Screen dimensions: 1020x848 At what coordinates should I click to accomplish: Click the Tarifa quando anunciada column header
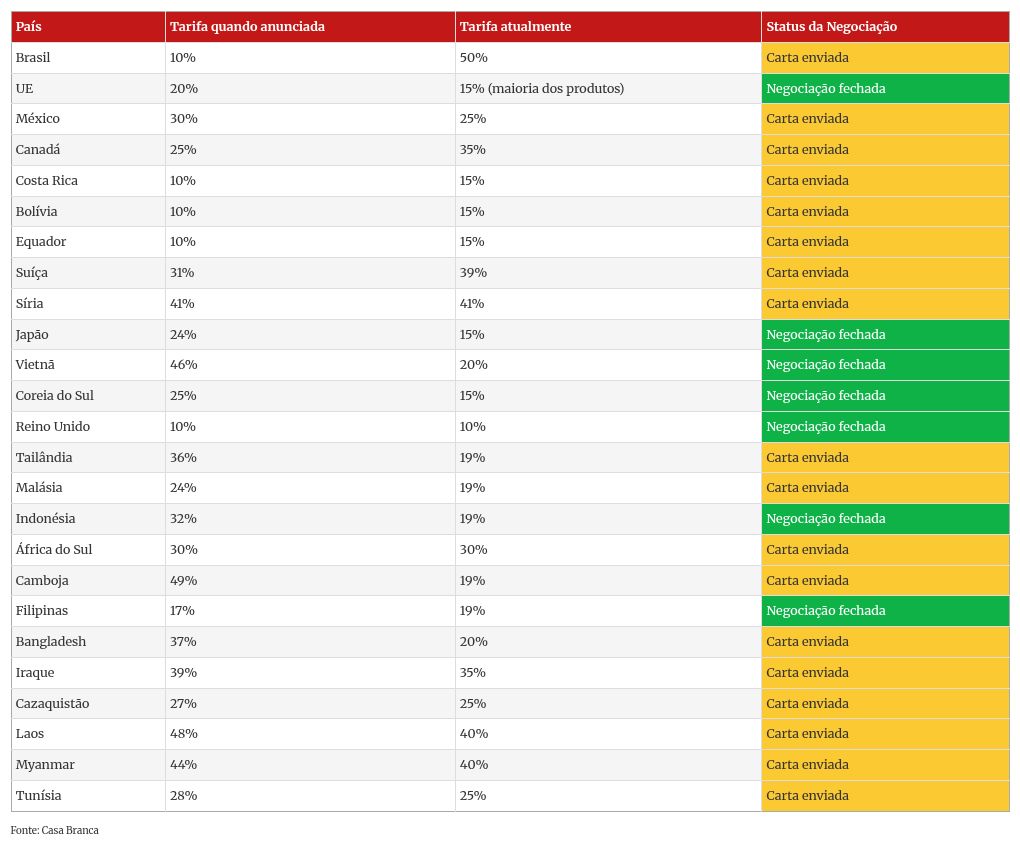click(247, 27)
